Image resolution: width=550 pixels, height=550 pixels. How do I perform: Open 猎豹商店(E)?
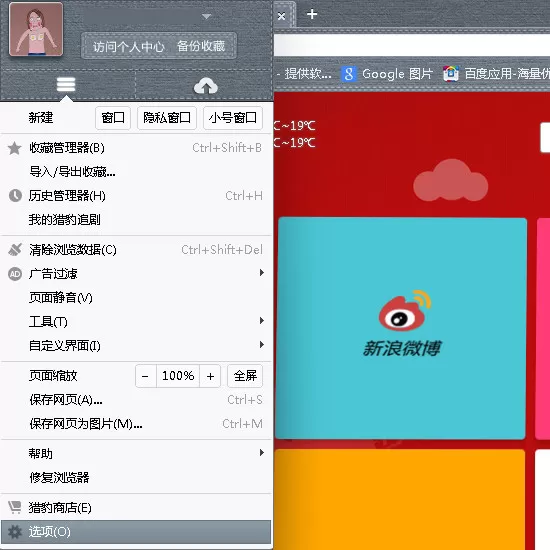pyautogui.click(x=136, y=508)
